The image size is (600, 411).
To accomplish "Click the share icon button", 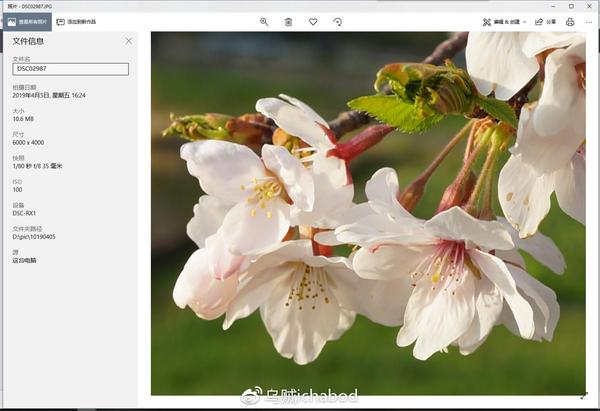I will pyautogui.click(x=545, y=22).
